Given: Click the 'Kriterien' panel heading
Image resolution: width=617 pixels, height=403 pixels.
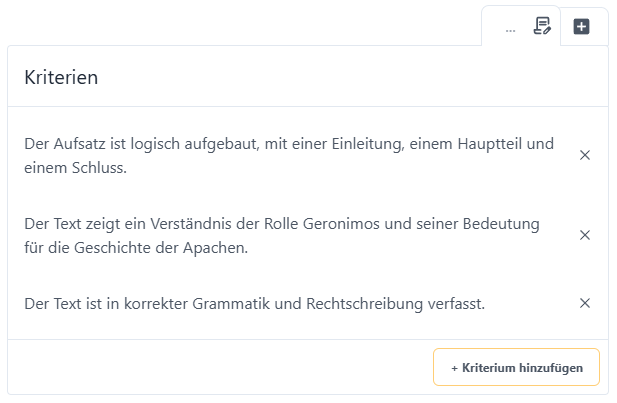Looking at the screenshot, I should point(61,77).
